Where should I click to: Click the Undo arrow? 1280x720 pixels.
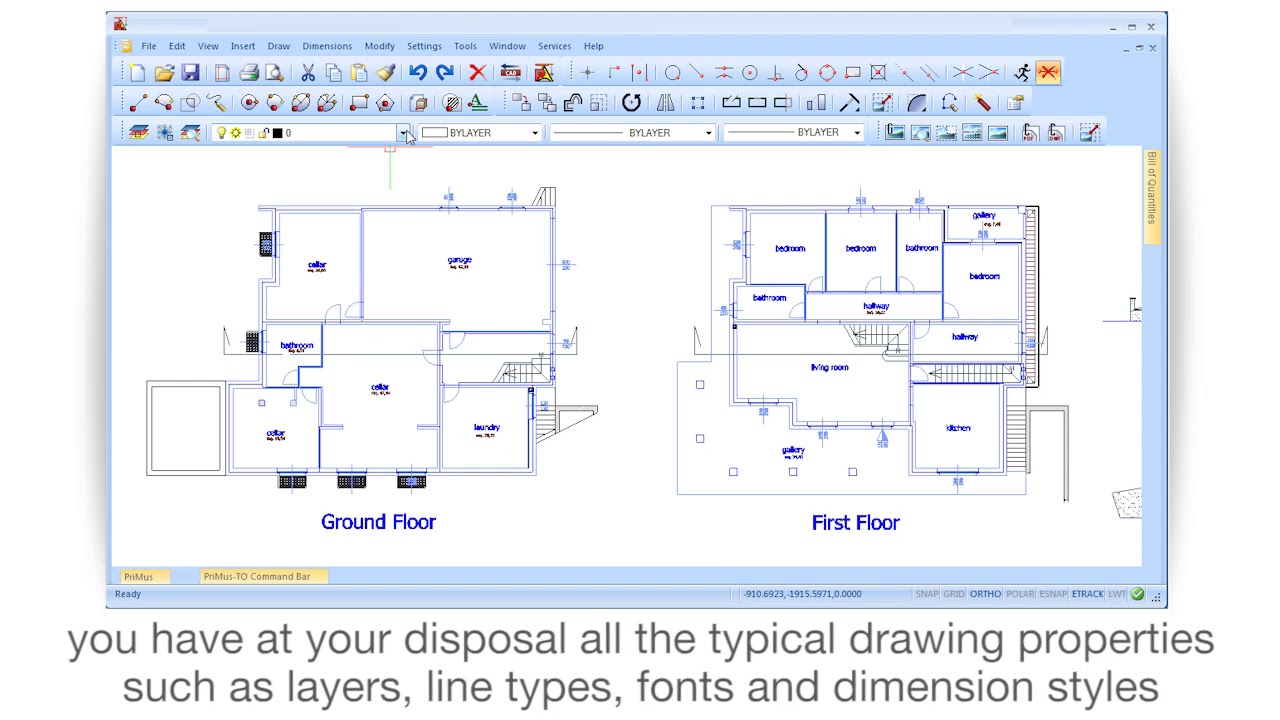point(417,73)
